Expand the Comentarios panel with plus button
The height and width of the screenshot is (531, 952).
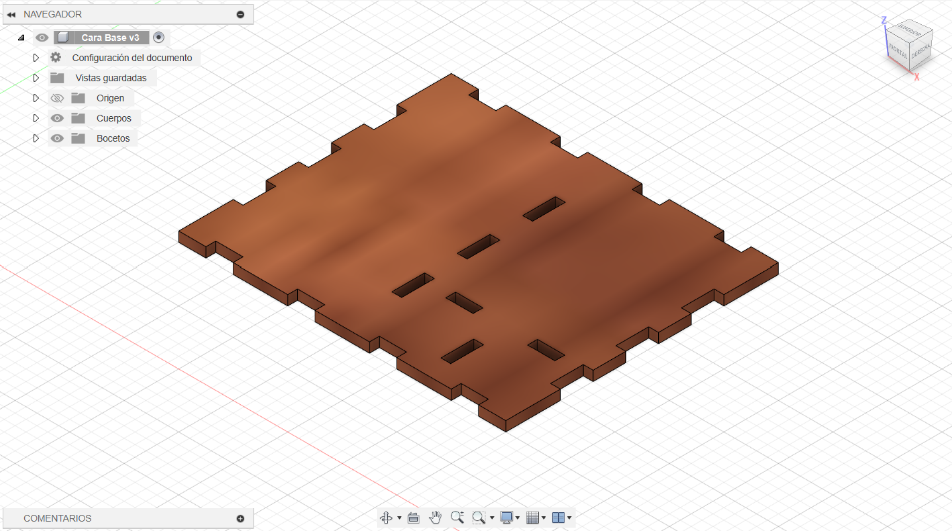(x=240, y=518)
